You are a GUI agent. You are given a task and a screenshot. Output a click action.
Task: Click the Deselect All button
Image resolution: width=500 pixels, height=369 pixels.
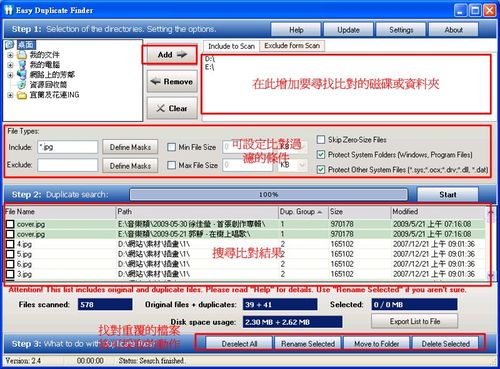(x=239, y=344)
